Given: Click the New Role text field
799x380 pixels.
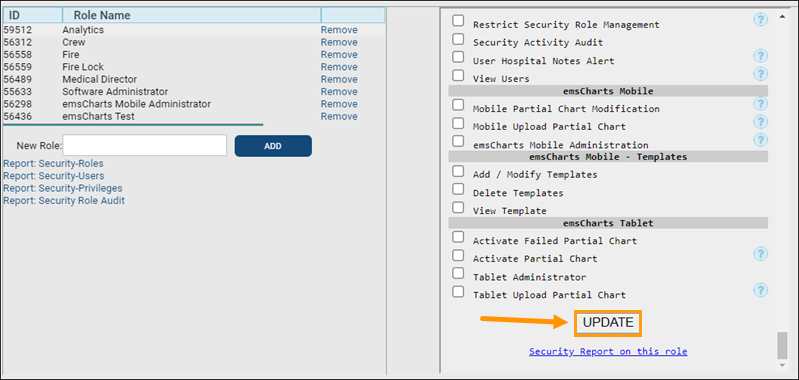Looking at the screenshot, I should (145, 146).
